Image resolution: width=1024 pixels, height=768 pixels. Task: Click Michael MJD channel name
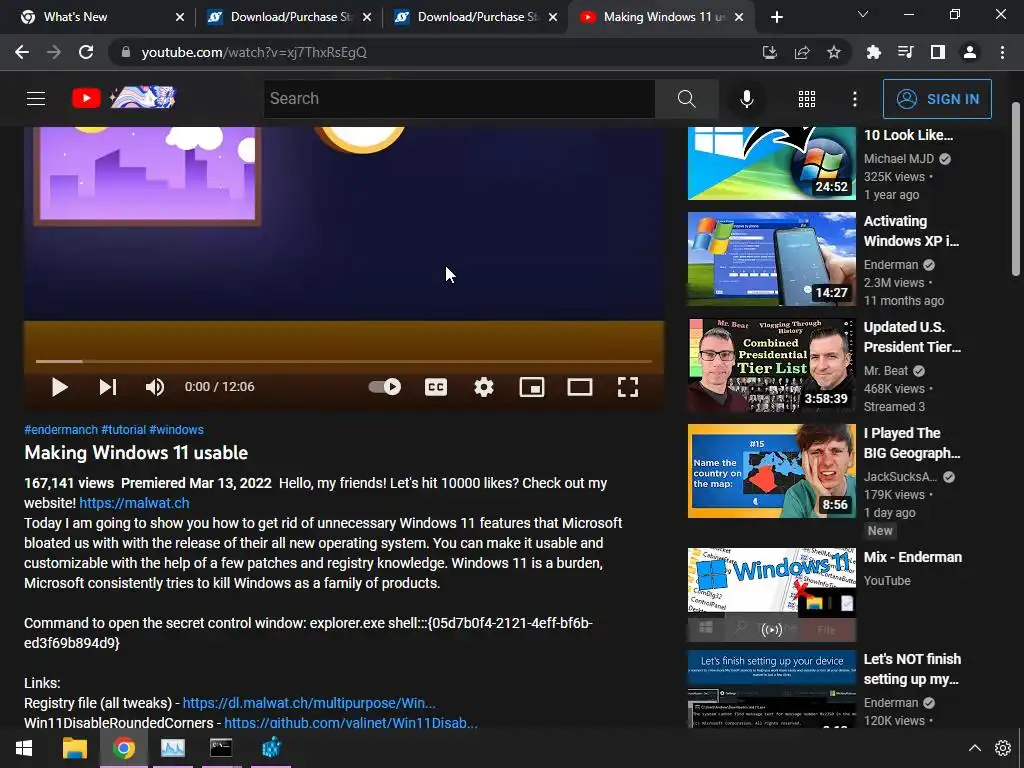[899, 159]
